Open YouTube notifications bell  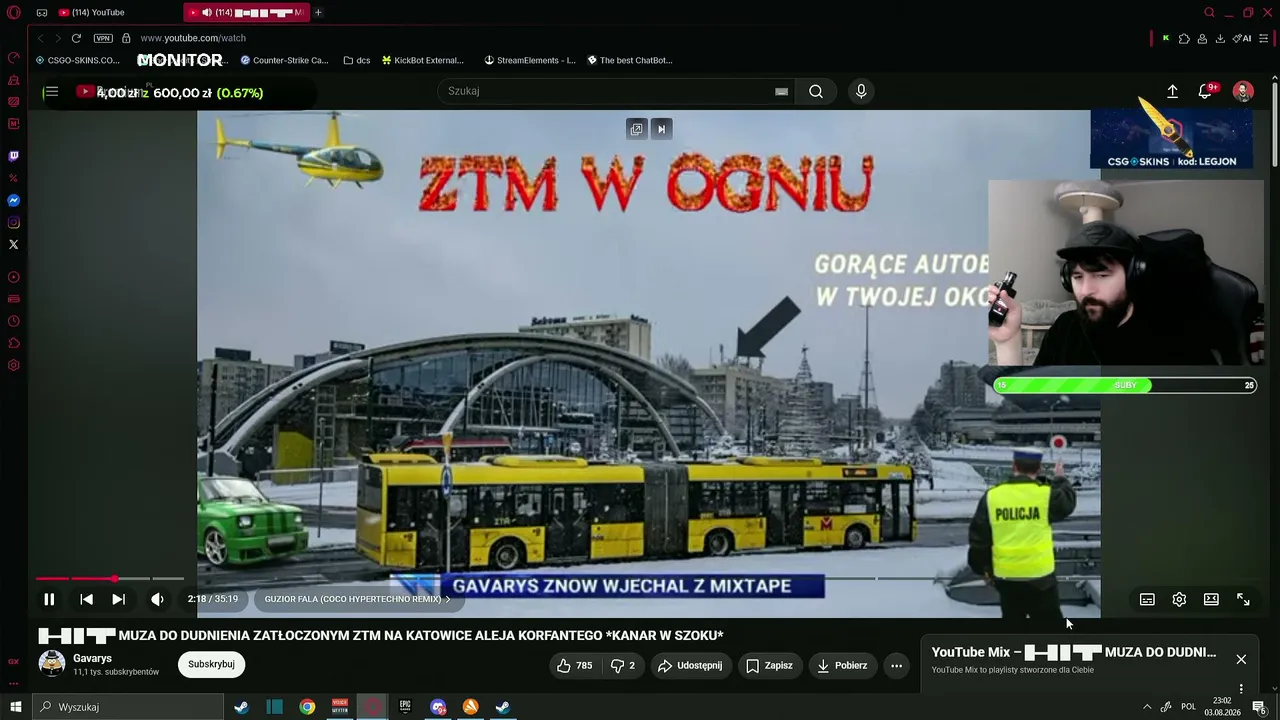click(1206, 91)
